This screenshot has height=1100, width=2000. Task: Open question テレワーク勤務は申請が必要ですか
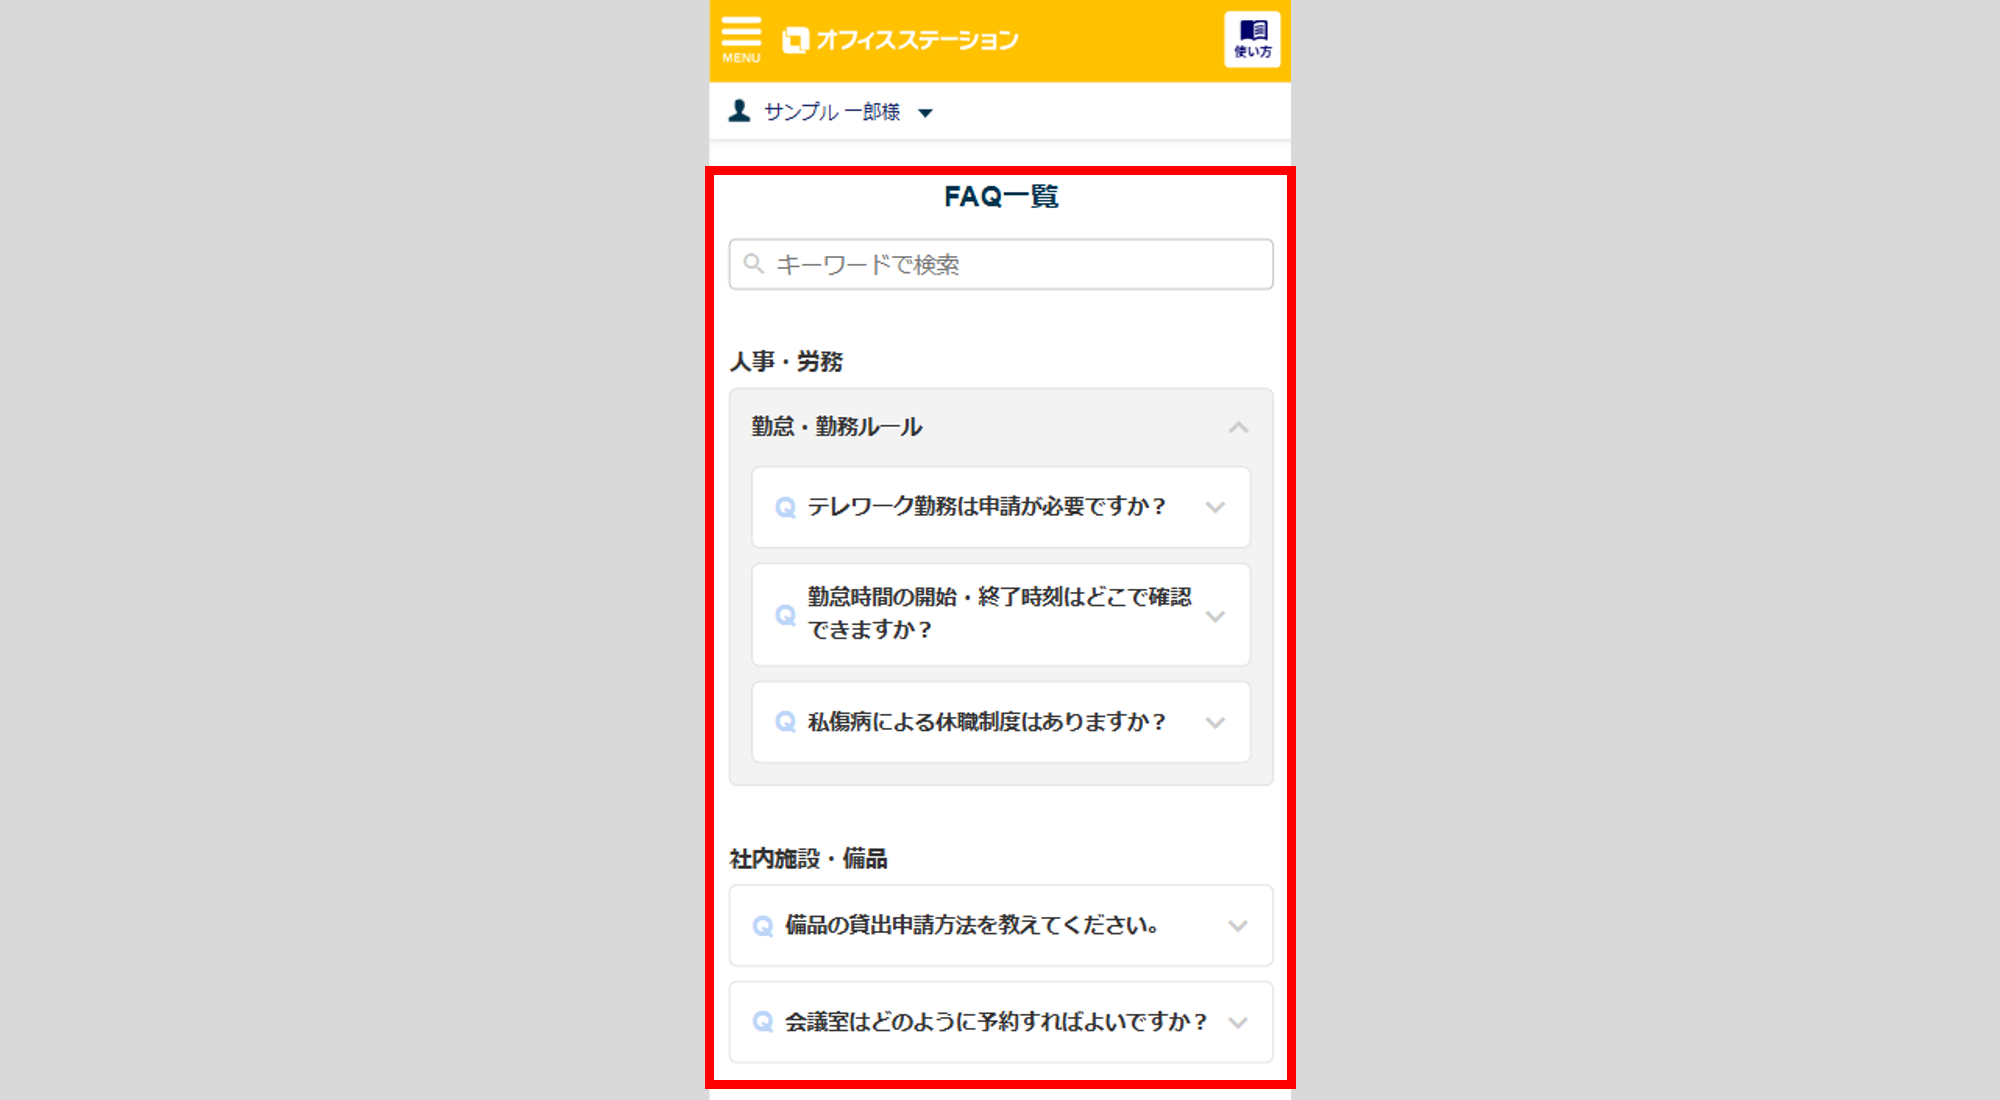click(x=986, y=507)
